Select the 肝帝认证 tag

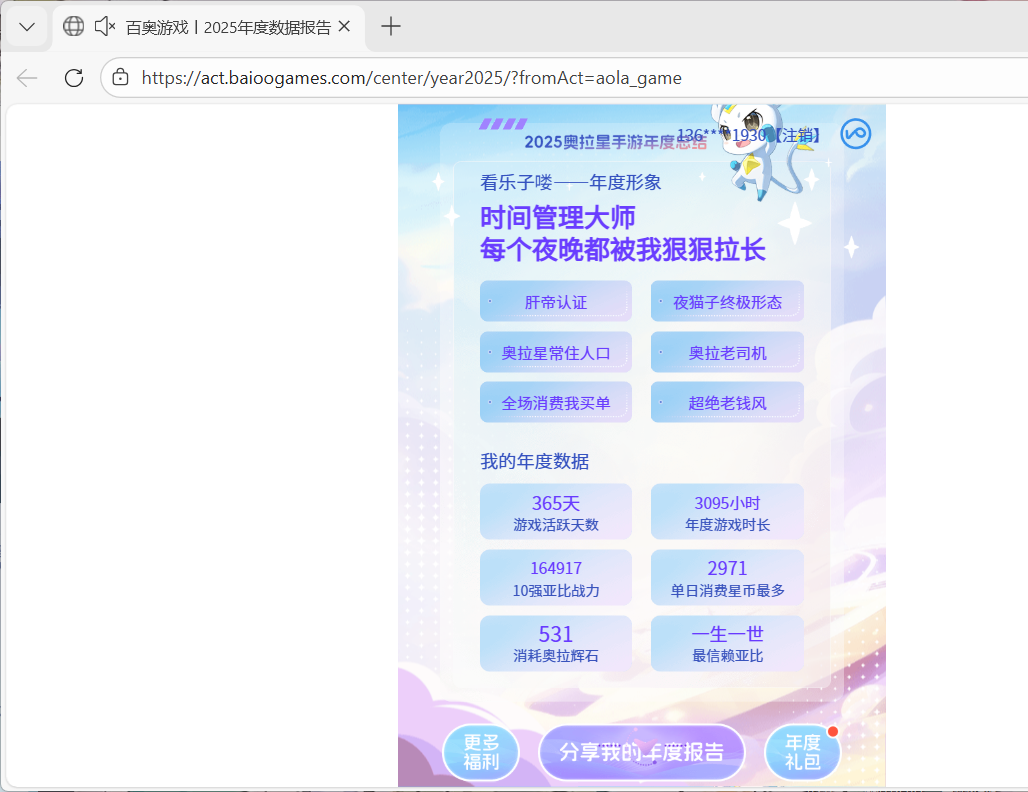point(556,302)
